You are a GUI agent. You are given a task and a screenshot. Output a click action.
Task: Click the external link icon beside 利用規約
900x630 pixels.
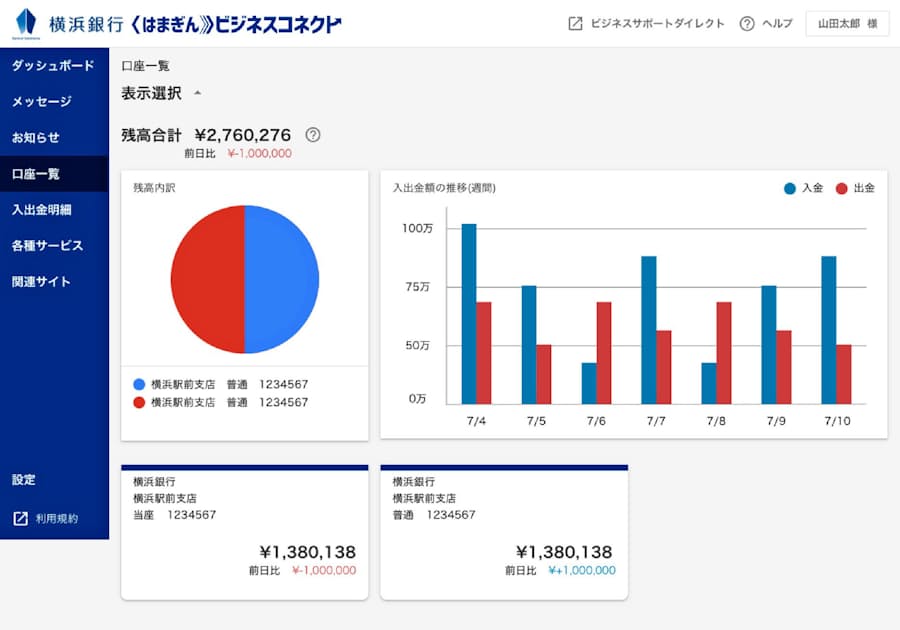coord(20,518)
